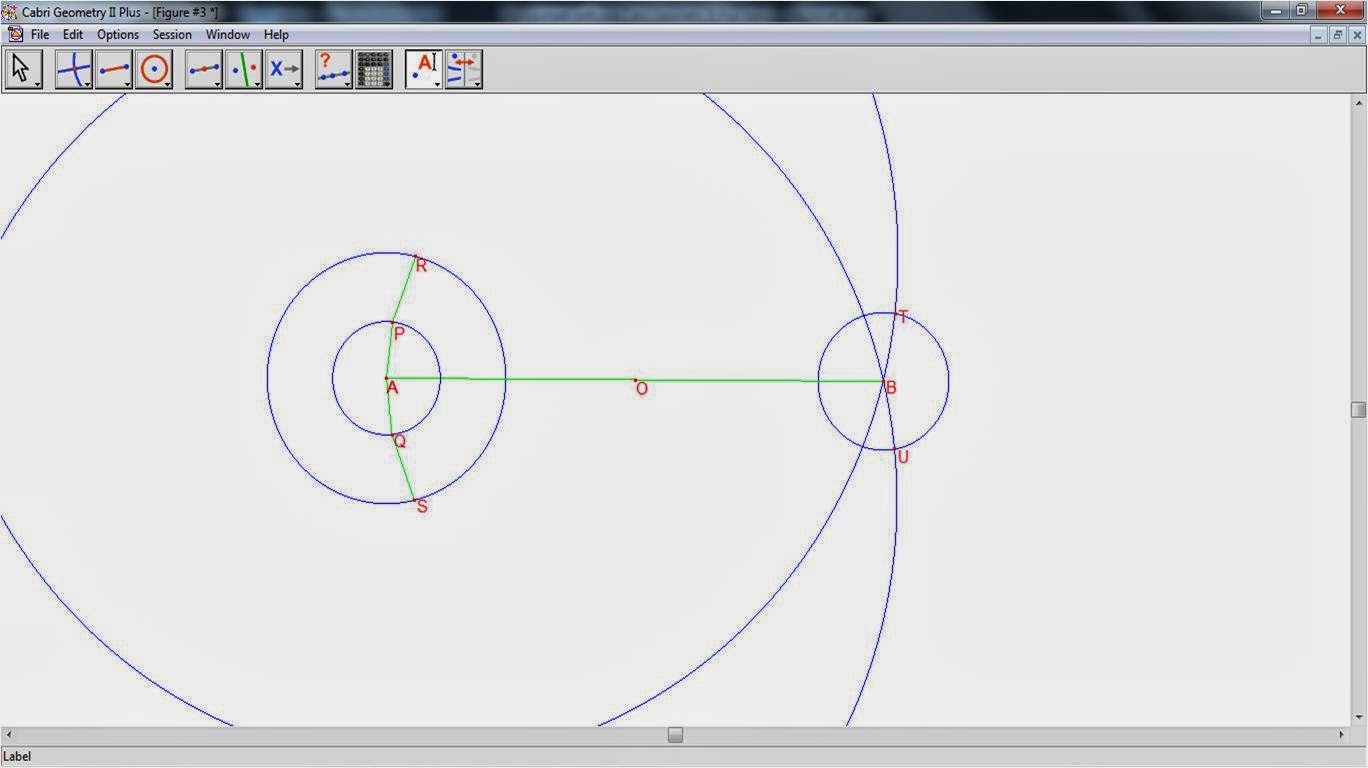Screen dimensions: 1368x768
Task: Click the Cabri title bar application icon
Action: point(10,12)
